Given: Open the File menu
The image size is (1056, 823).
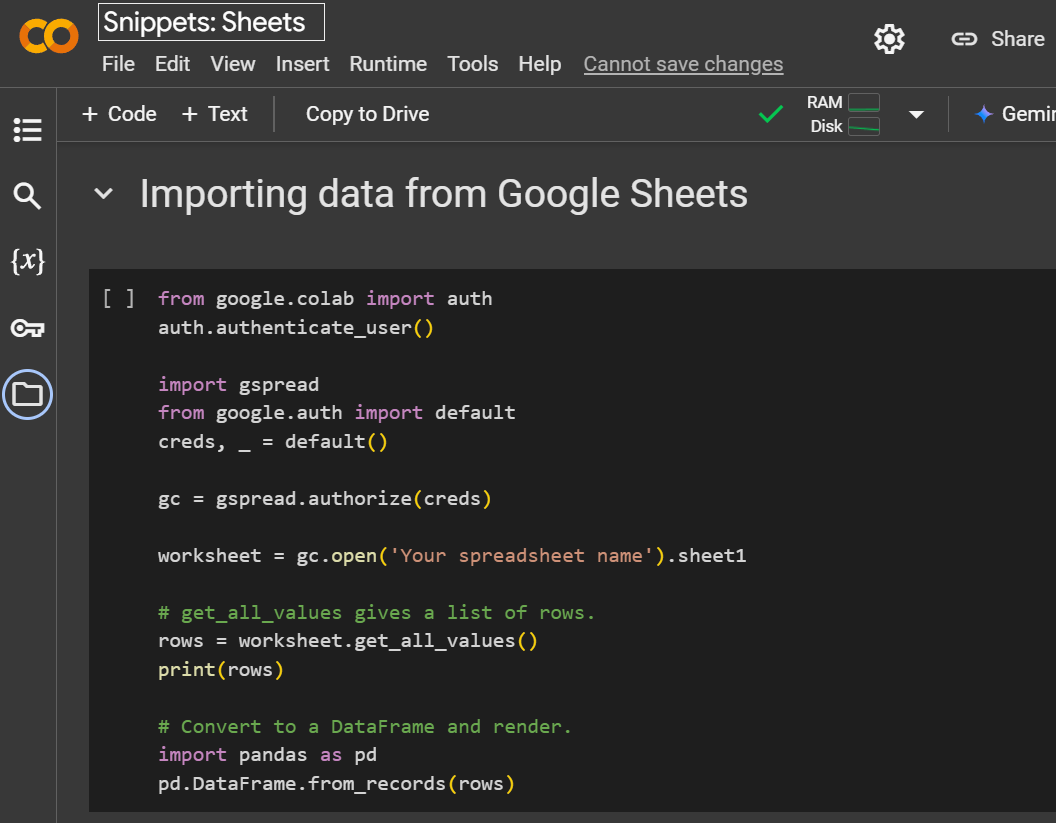Looking at the screenshot, I should tap(119, 64).
